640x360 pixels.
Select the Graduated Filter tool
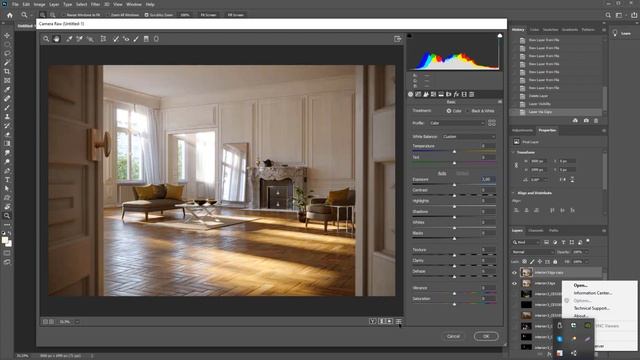(x=146, y=39)
